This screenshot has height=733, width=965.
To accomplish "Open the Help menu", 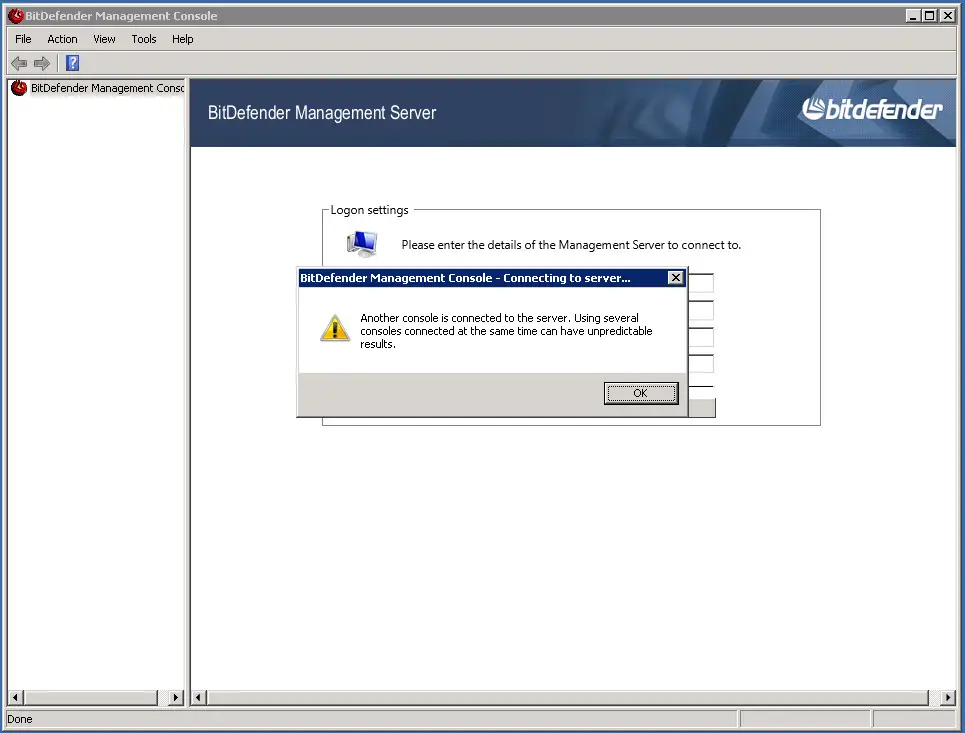I will (183, 39).
